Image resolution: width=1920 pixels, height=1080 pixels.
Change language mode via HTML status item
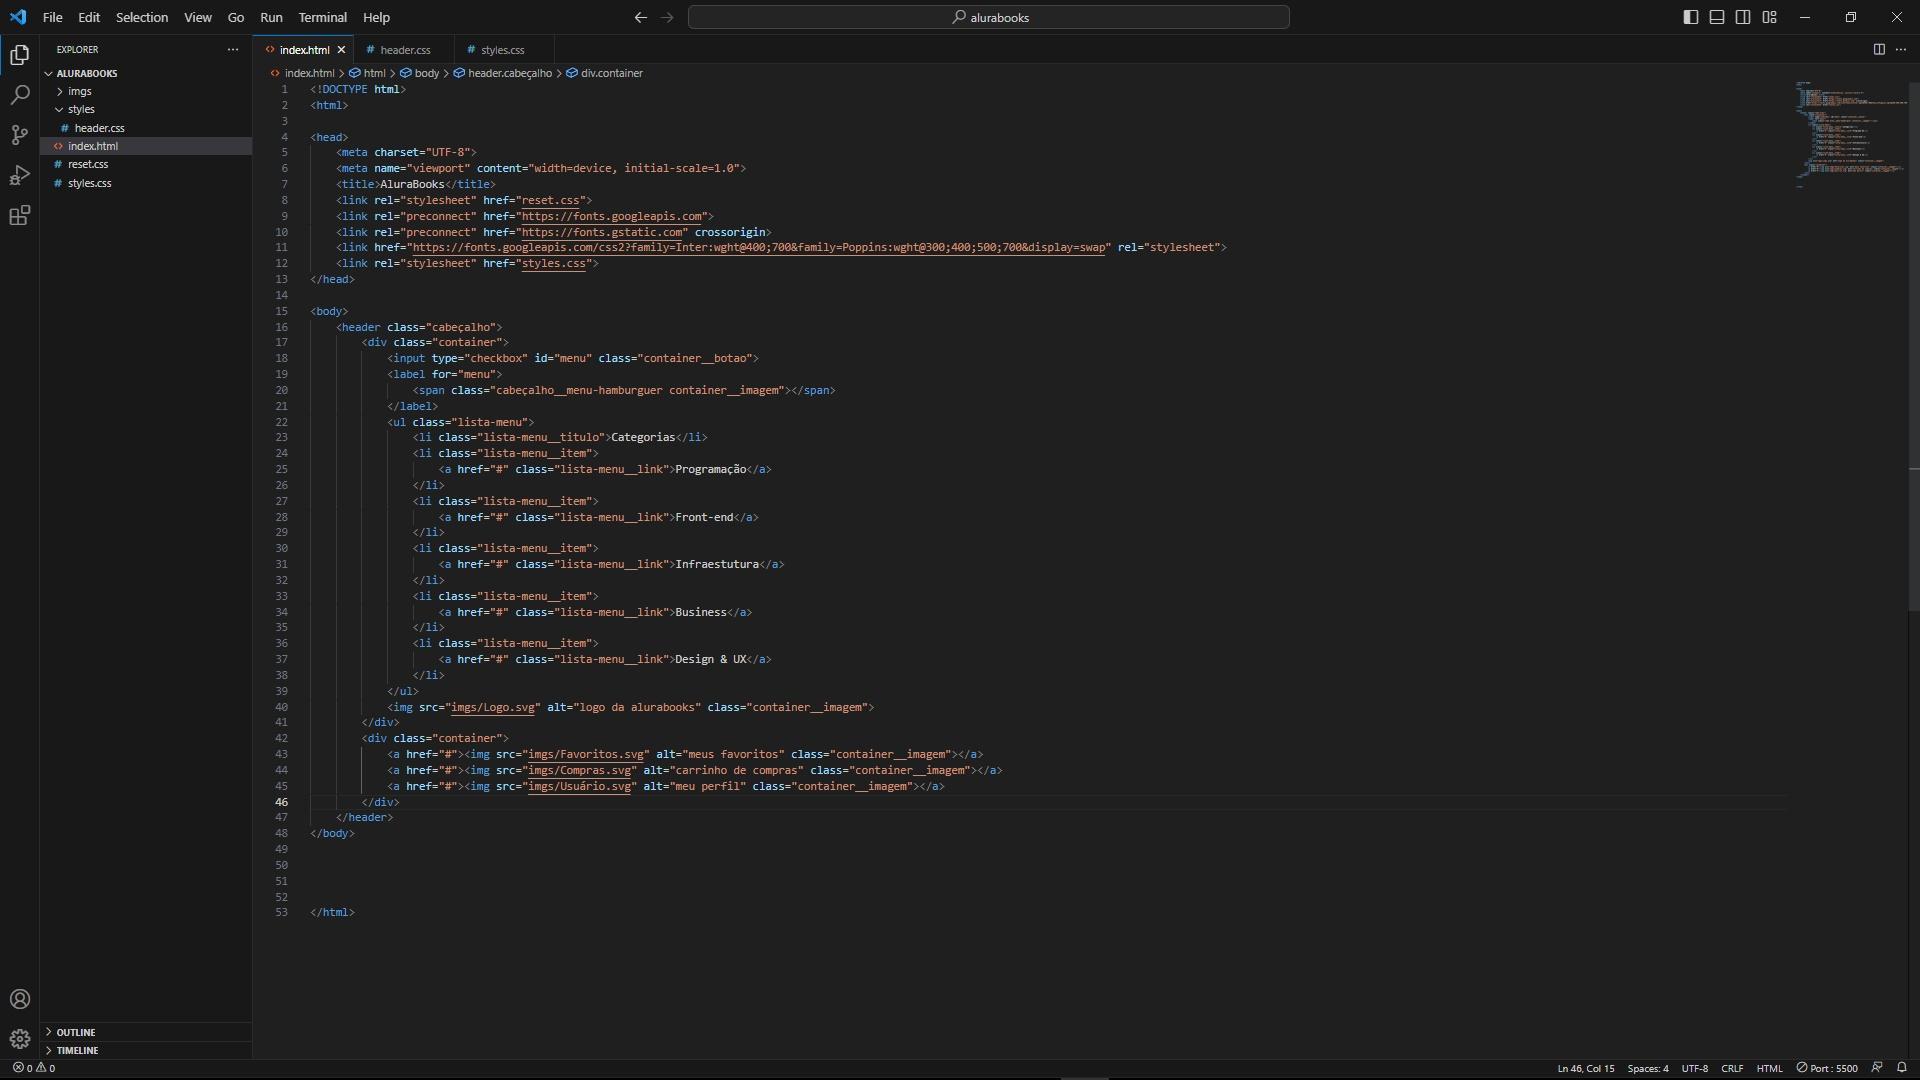pos(1769,1067)
